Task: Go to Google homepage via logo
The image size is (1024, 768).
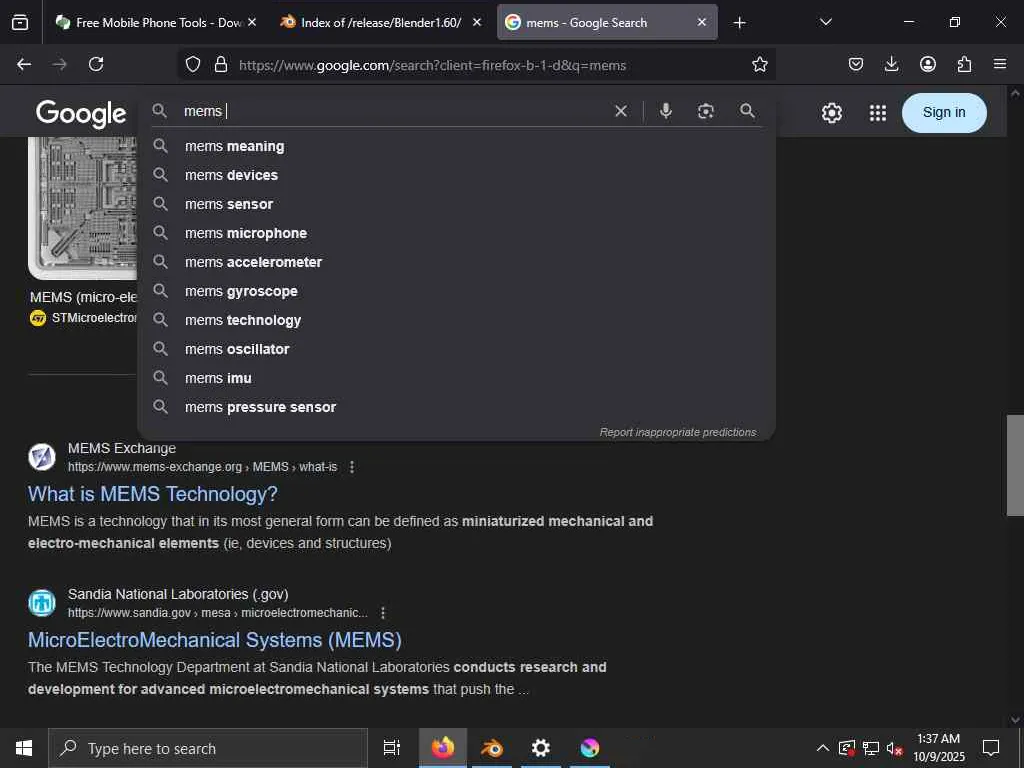Action: coord(81,114)
